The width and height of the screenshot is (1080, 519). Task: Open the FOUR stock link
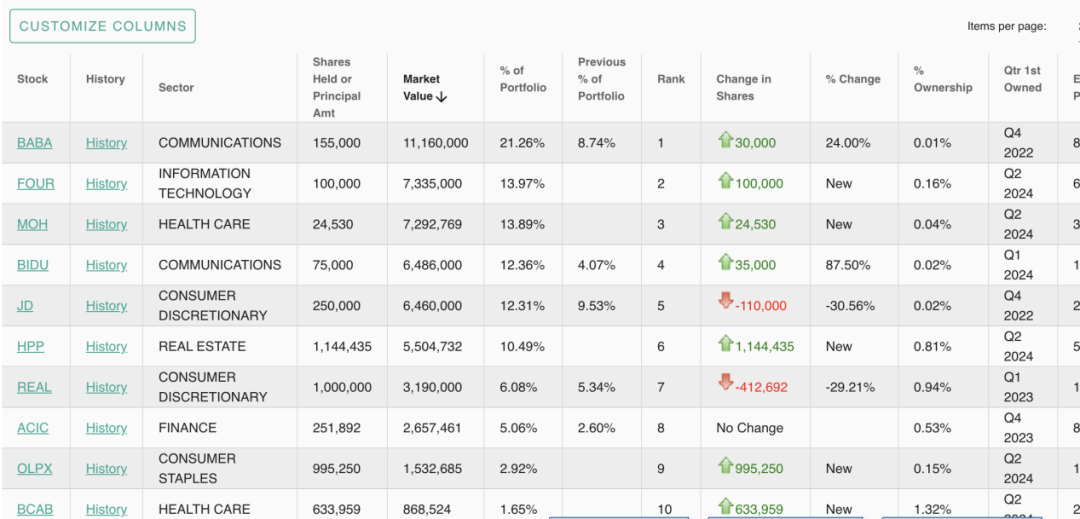(x=36, y=184)
